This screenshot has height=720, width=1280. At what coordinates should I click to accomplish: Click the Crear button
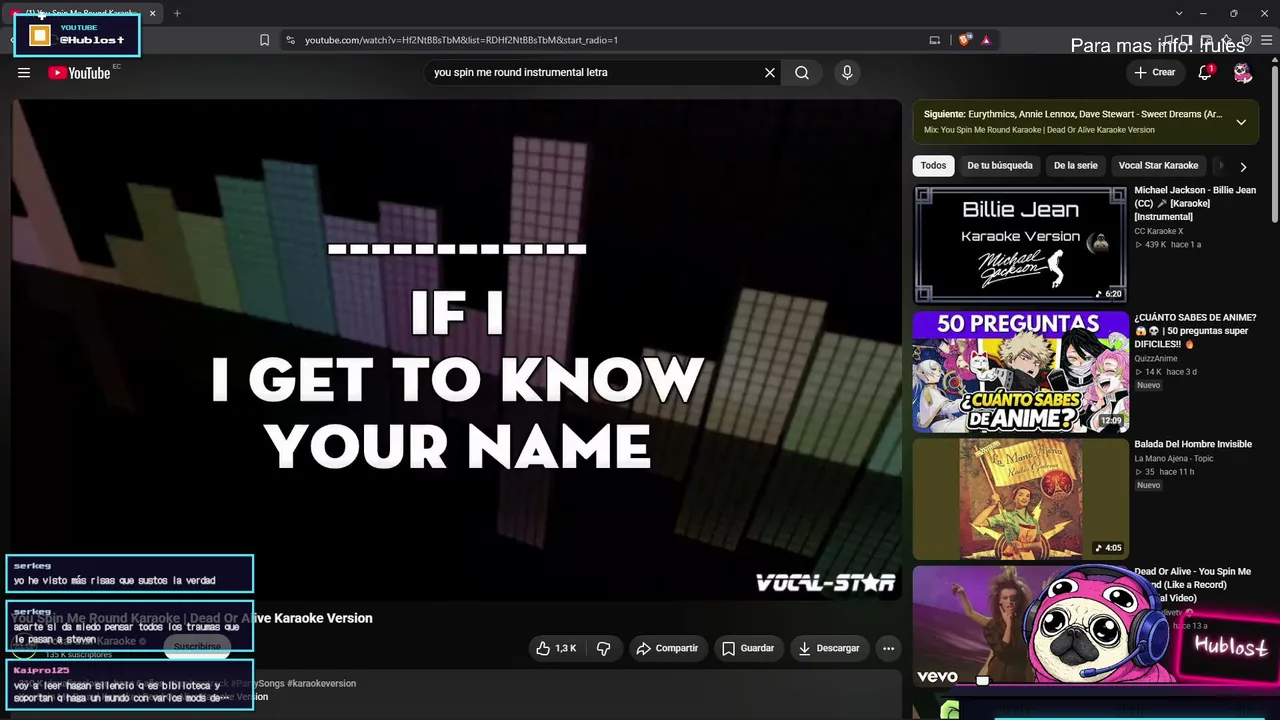1155,72
